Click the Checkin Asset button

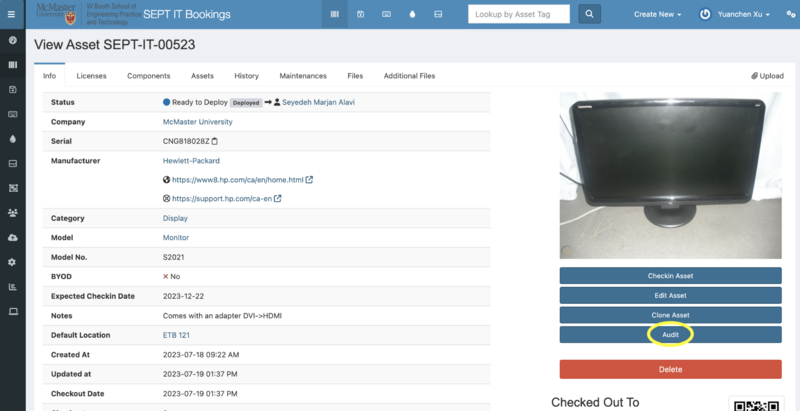670,275
